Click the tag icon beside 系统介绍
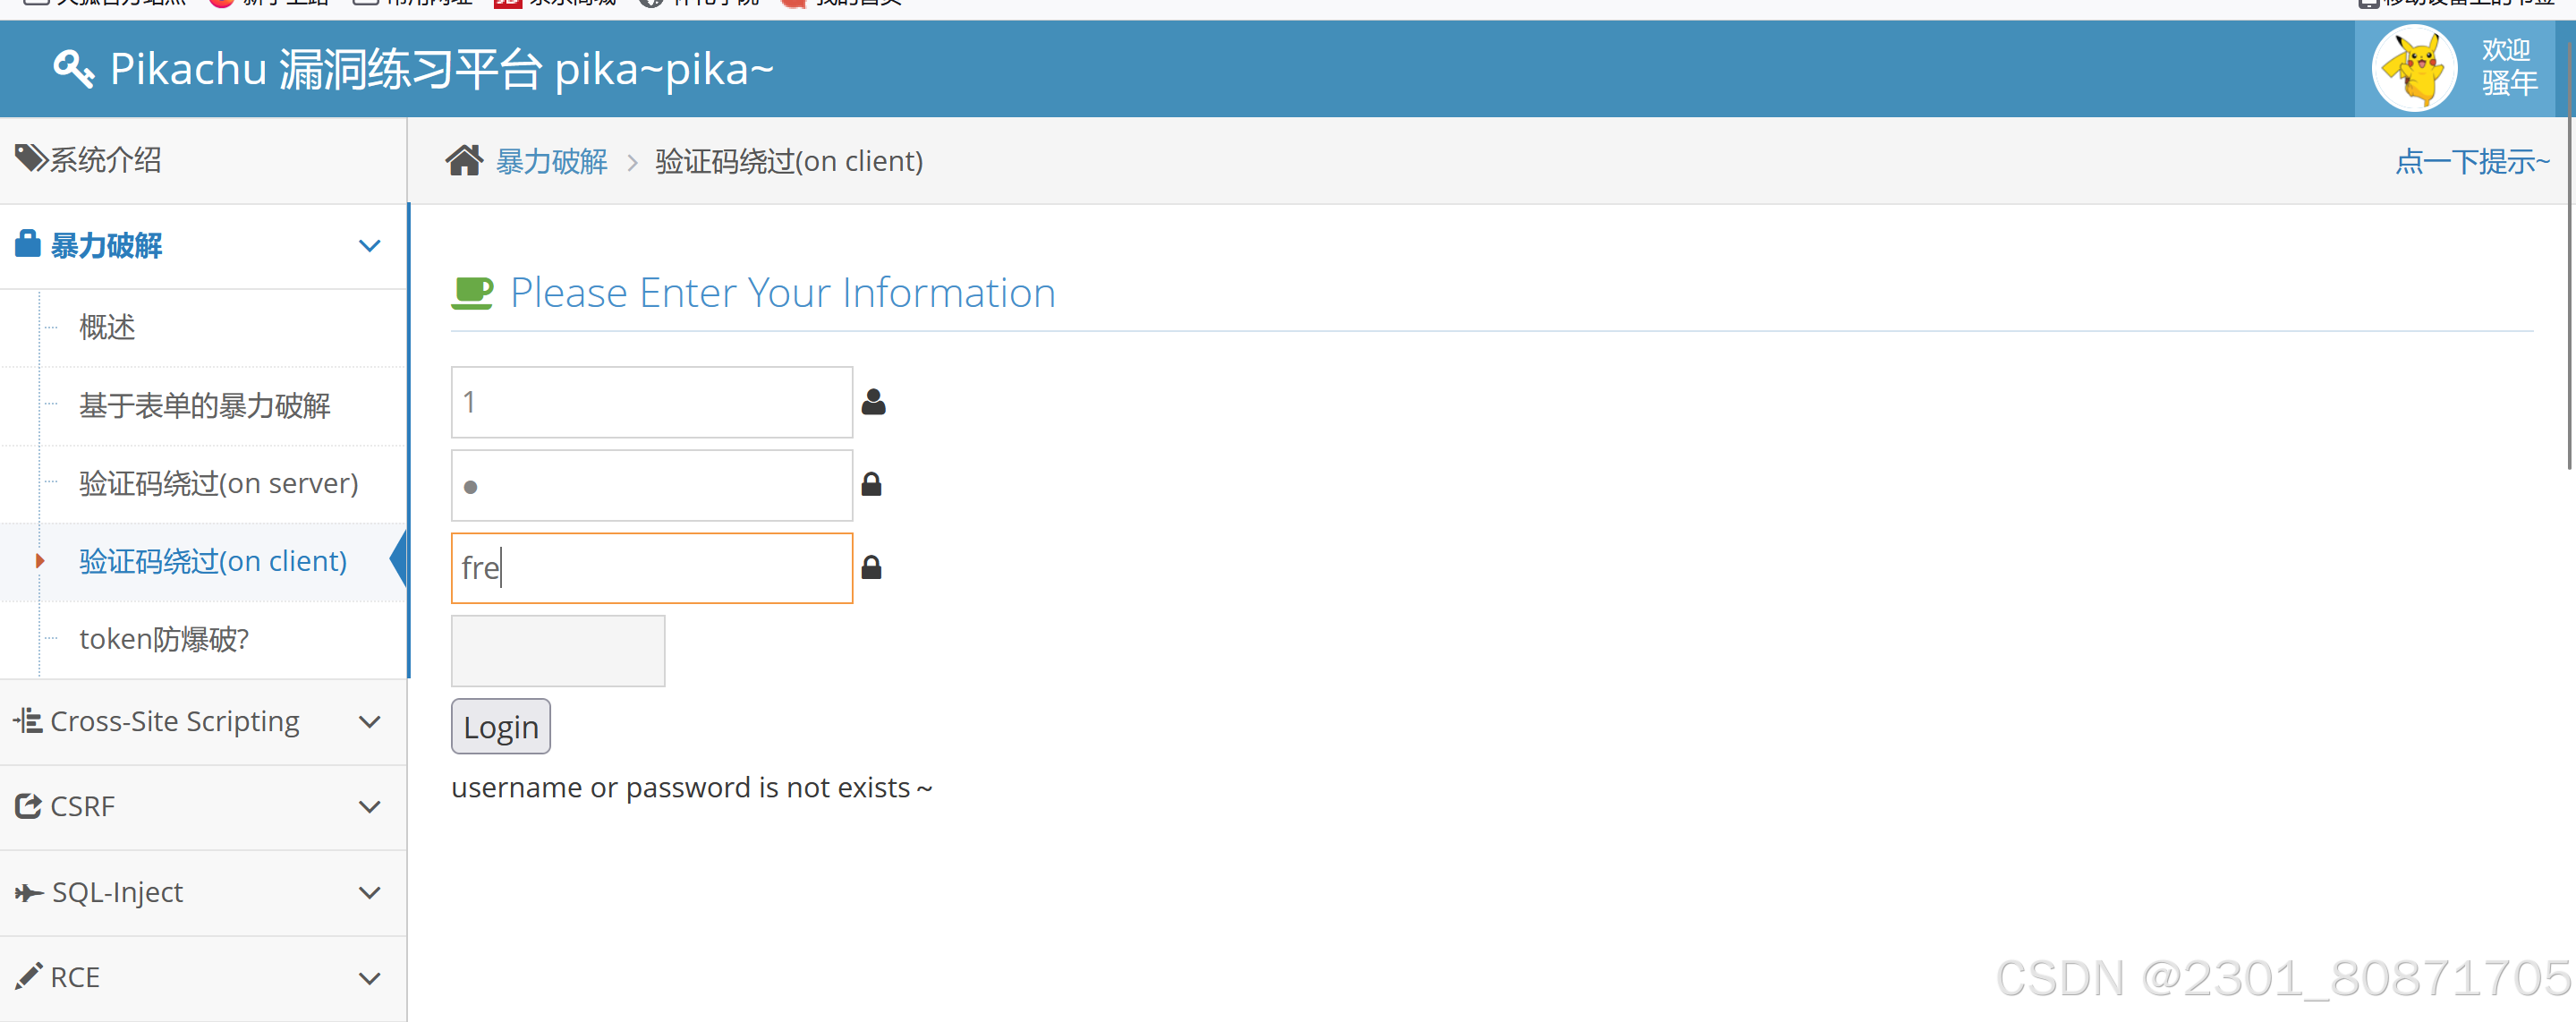The width and height of the screenshot is (2576, 1022). click(x=31, y=158)
